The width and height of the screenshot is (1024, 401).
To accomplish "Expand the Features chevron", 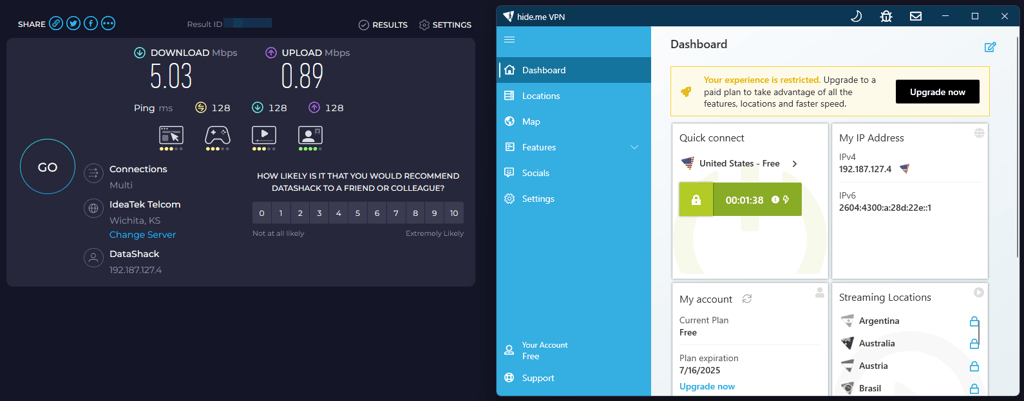I will click(634, 148).
